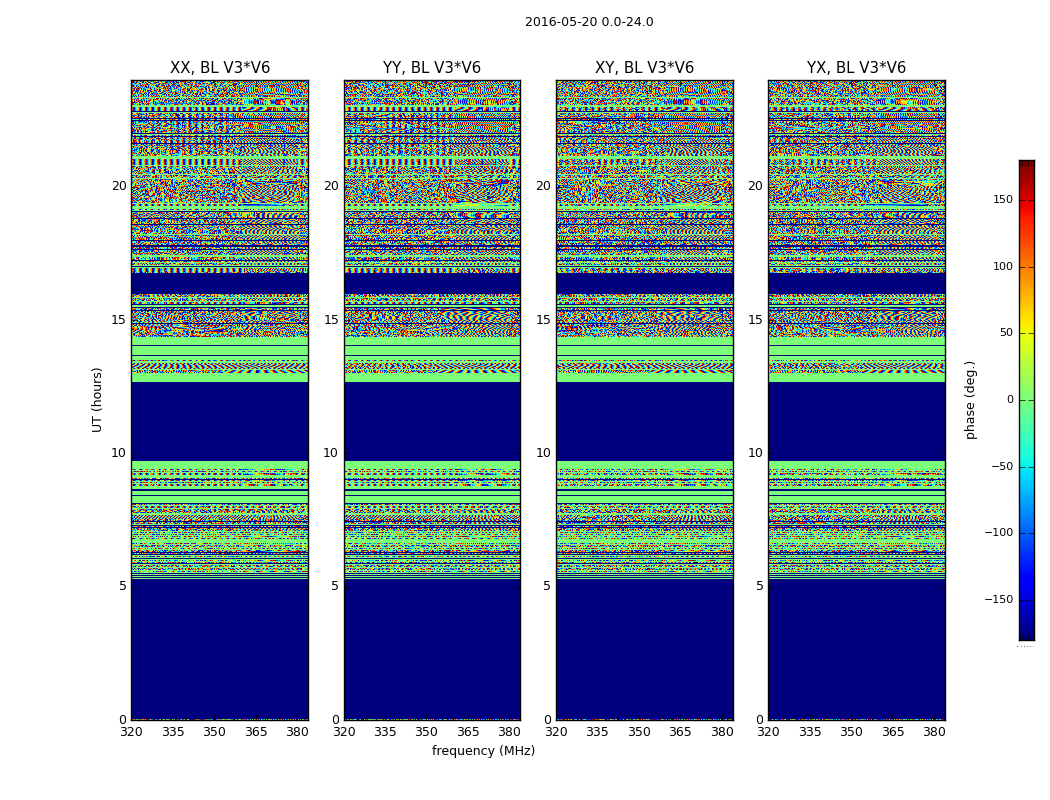1050x800 pixels.
Task: Click the YX, BL V3*V6 subplot title
Action: 856,68
